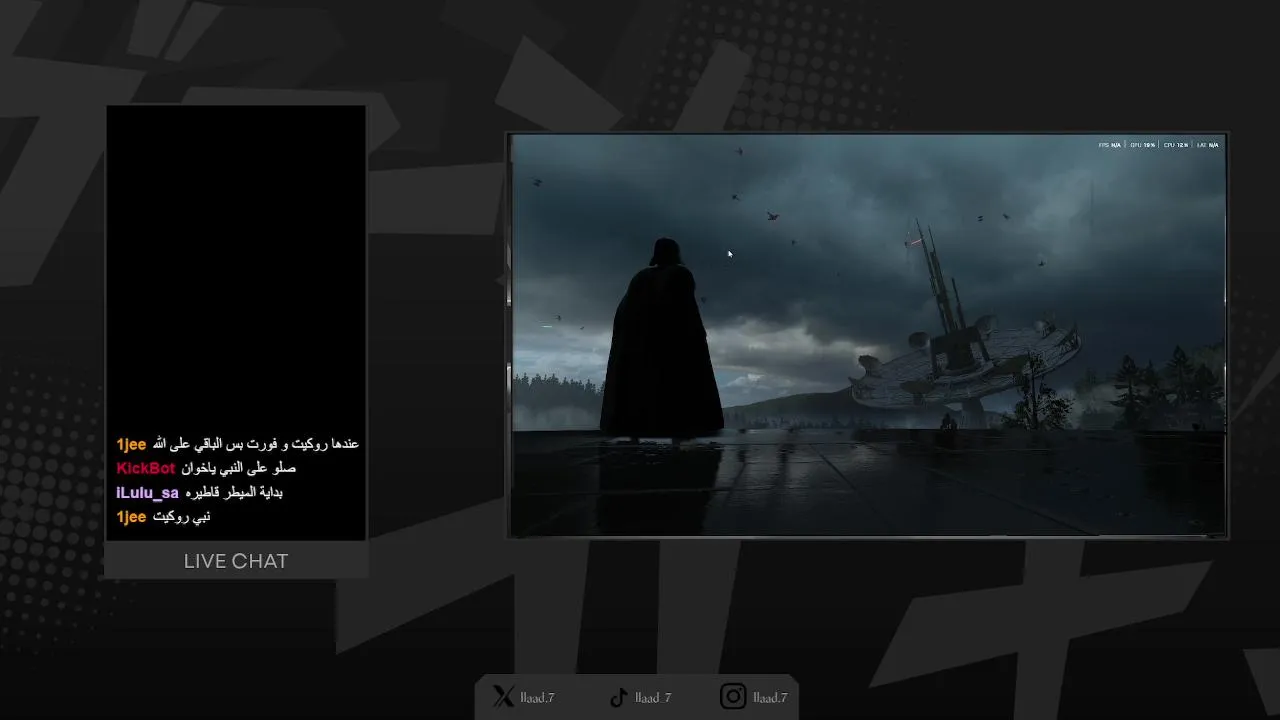Click iLulu_sa's Arabic chat message text

[x=234, y=493]
